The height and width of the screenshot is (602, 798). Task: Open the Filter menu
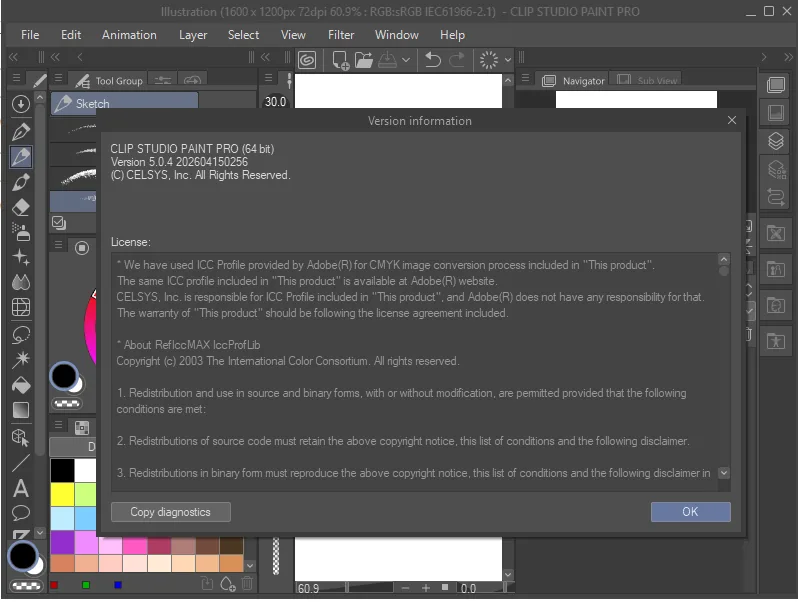pos(340,35)
